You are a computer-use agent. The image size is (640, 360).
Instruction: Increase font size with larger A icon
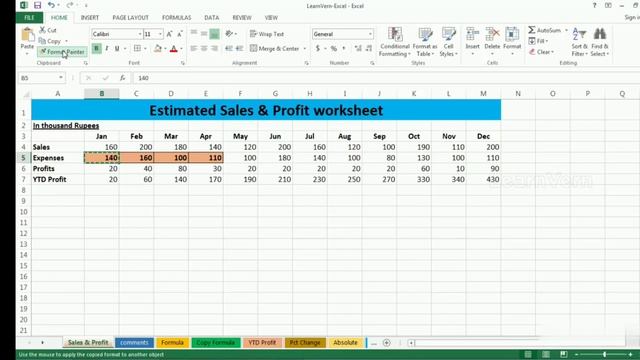(169, 34)
